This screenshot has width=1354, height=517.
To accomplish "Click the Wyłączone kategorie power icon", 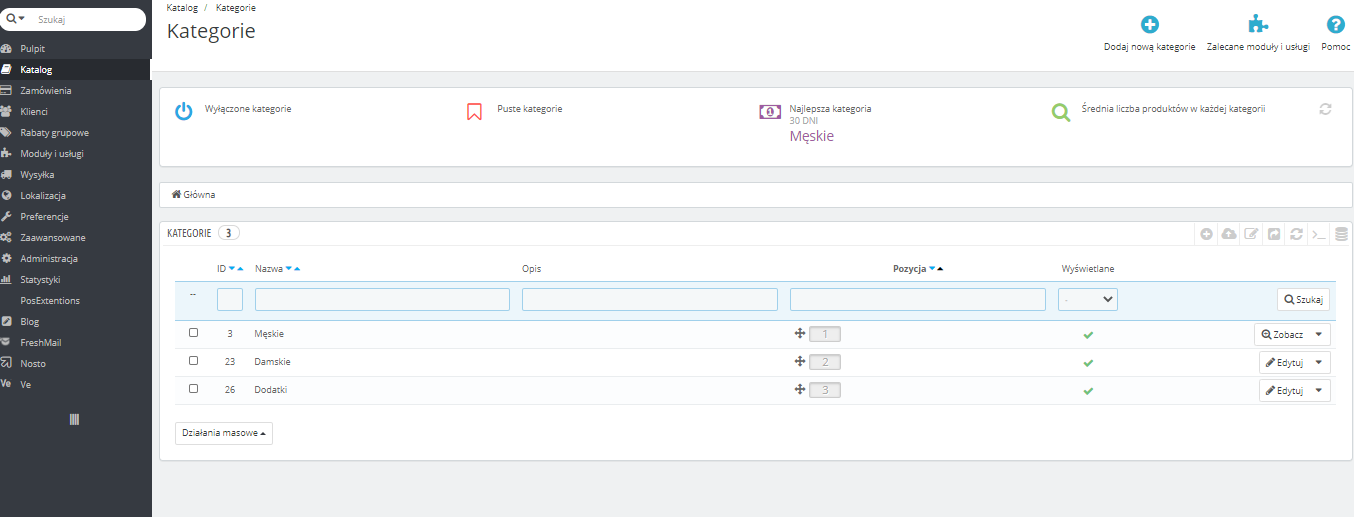I will [x=183, y=111].
